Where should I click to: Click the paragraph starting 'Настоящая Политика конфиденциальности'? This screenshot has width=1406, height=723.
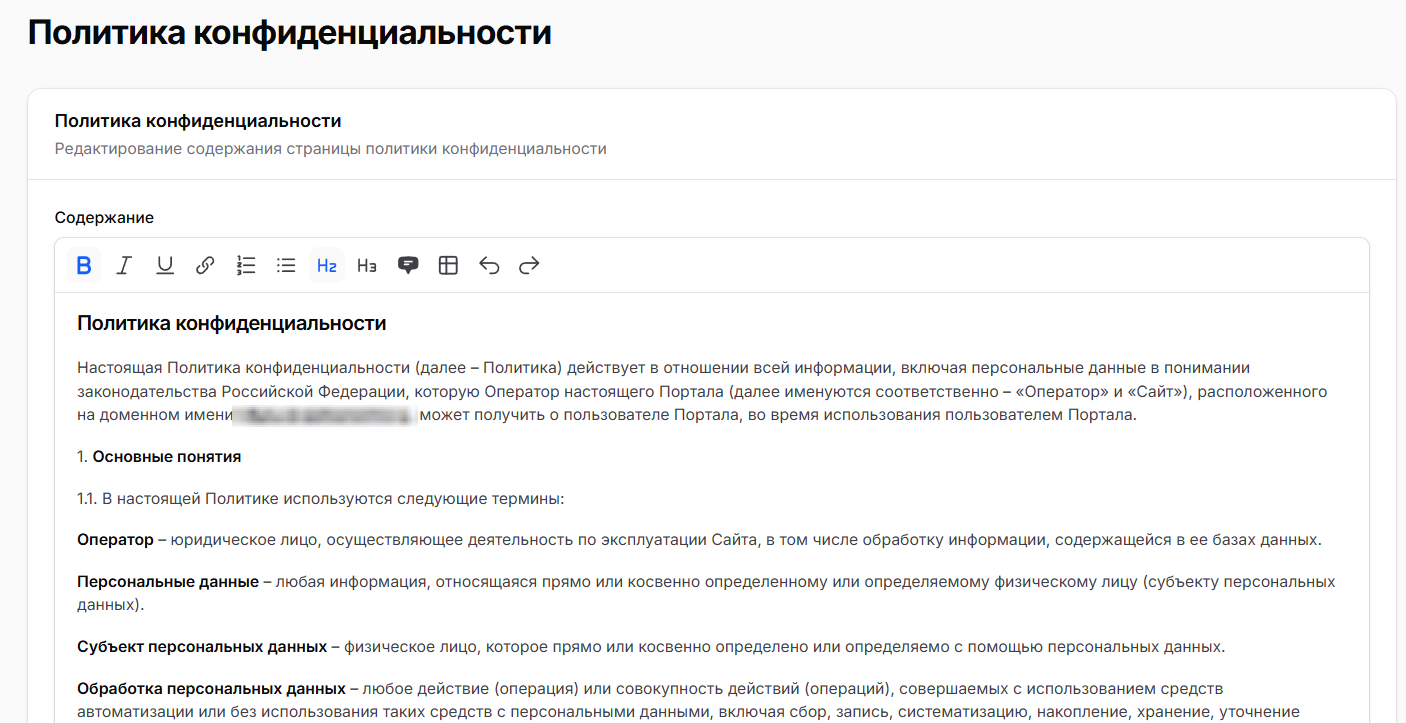[x=702, y=392]
